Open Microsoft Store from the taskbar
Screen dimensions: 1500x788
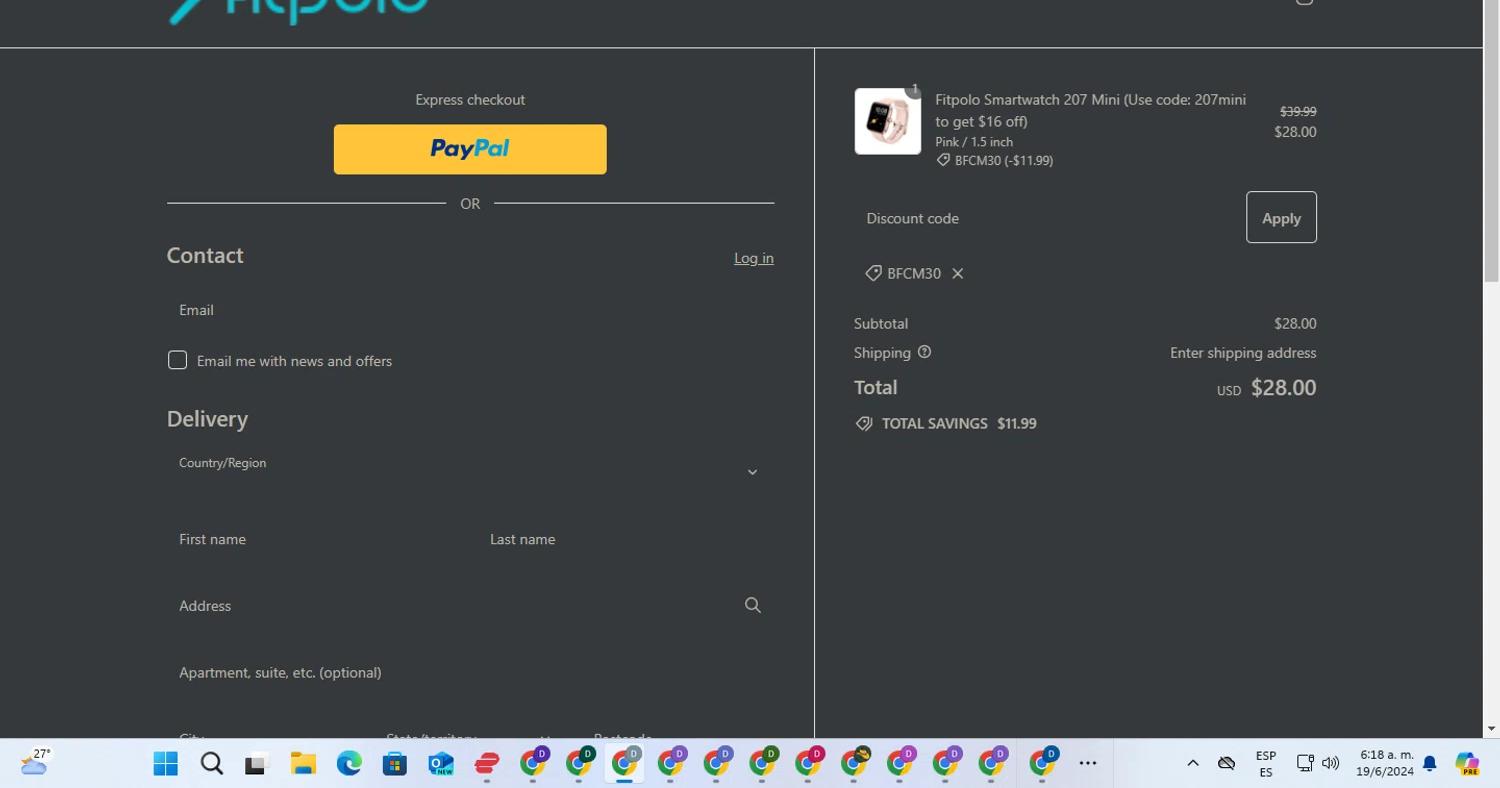pos(395,764)
